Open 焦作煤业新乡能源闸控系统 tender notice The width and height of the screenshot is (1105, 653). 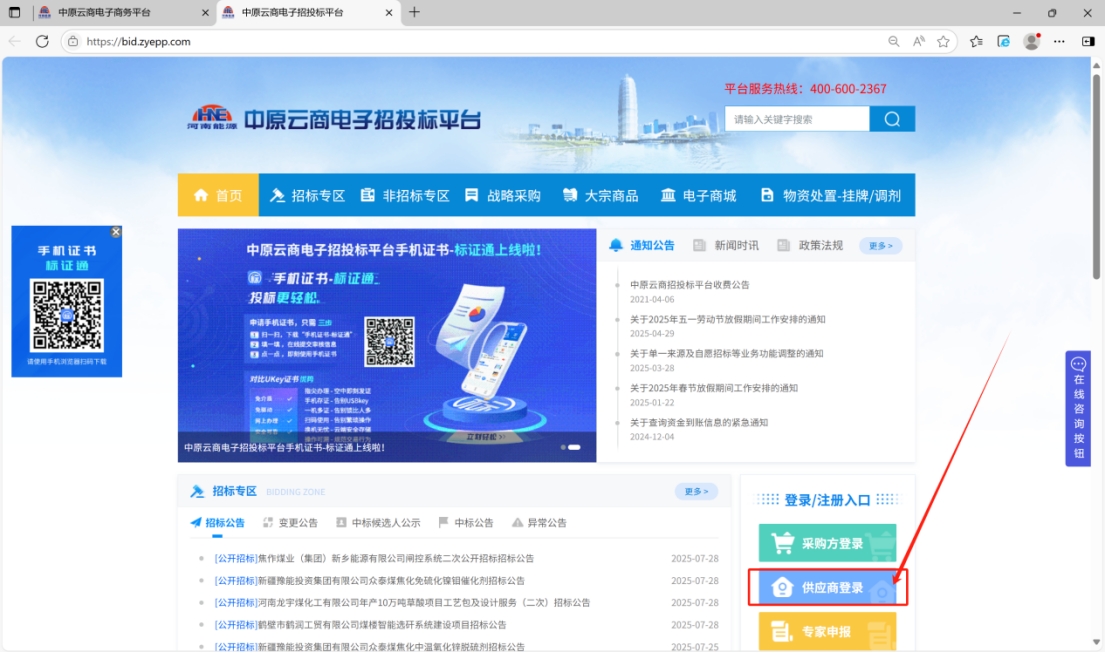pyautogui.click(x=374, y=559)
